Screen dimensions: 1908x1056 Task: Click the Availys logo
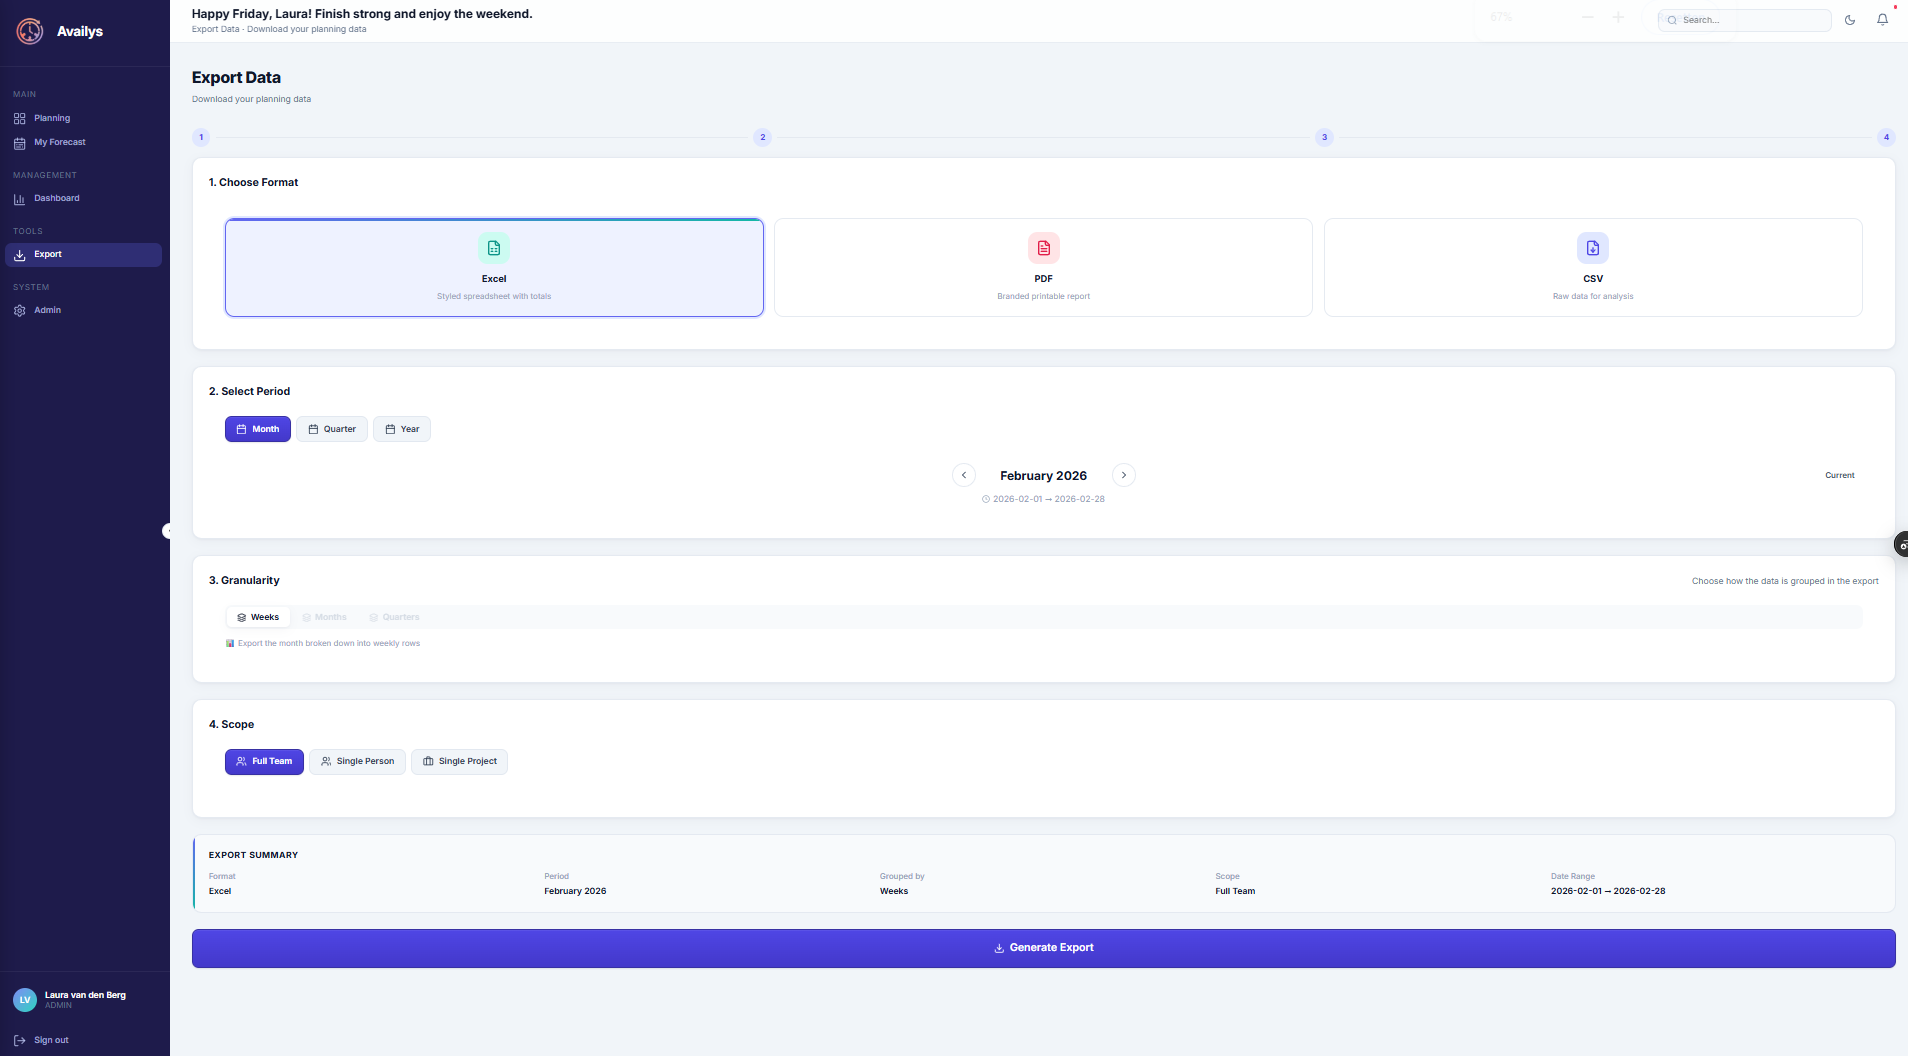(30, 31)
